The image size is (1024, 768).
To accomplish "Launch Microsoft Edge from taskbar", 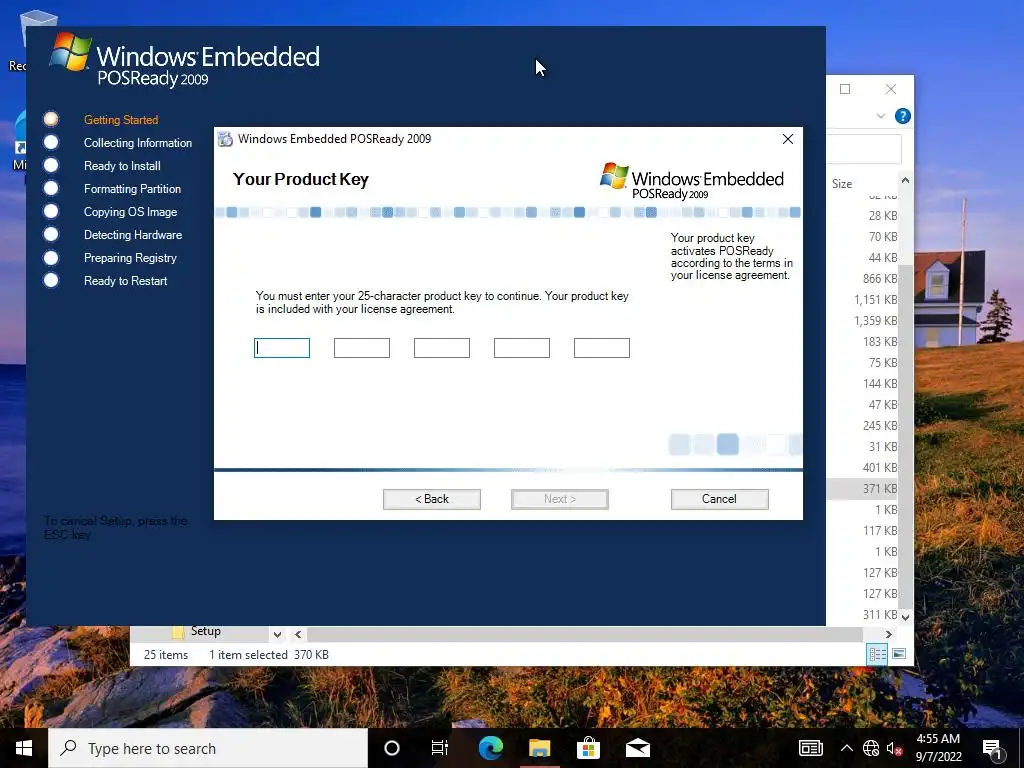I will pyautogui.click(x=490, y=748).
